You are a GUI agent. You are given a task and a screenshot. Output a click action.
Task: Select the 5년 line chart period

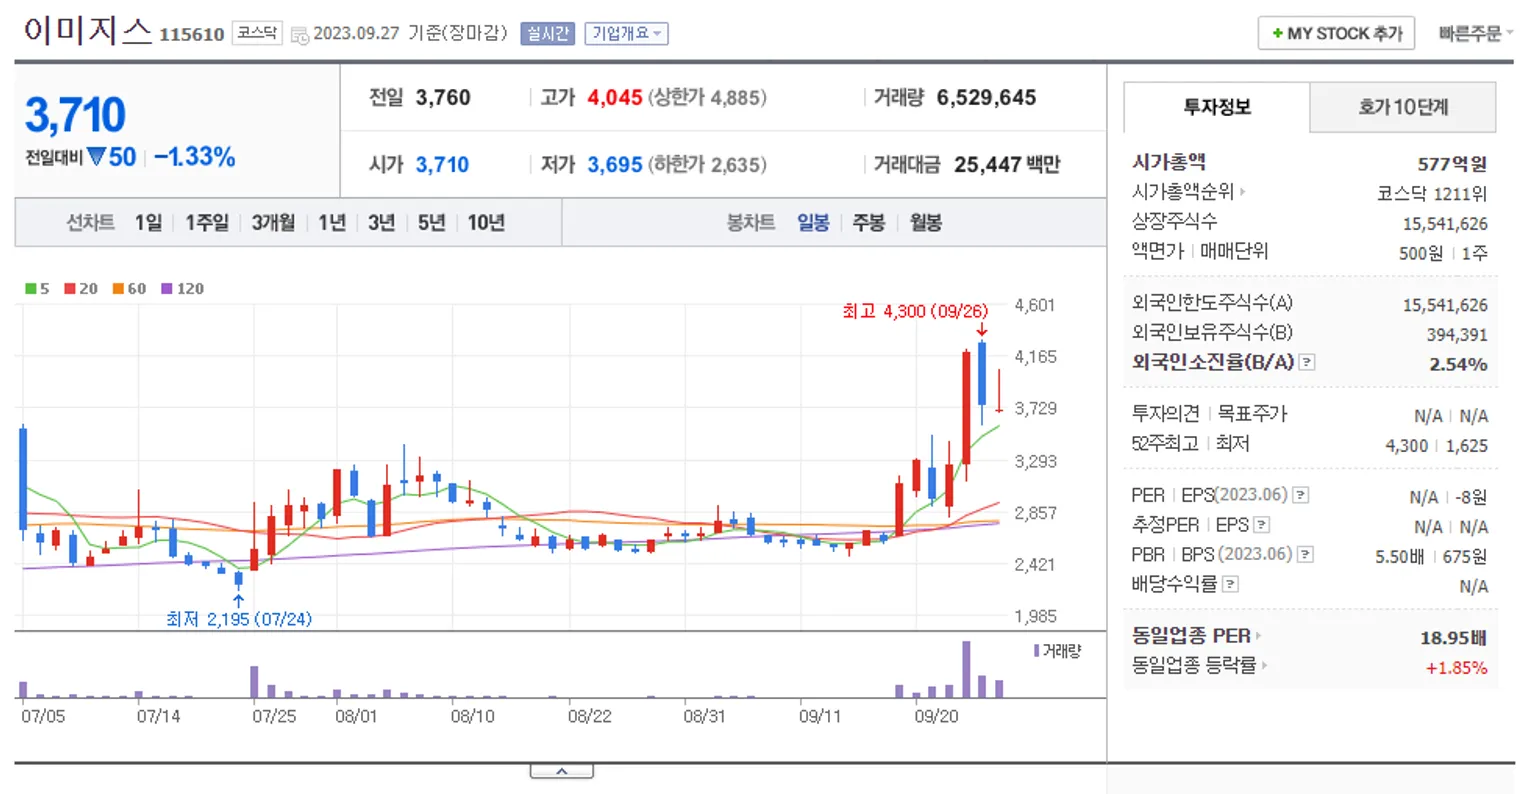click(431, 222)
